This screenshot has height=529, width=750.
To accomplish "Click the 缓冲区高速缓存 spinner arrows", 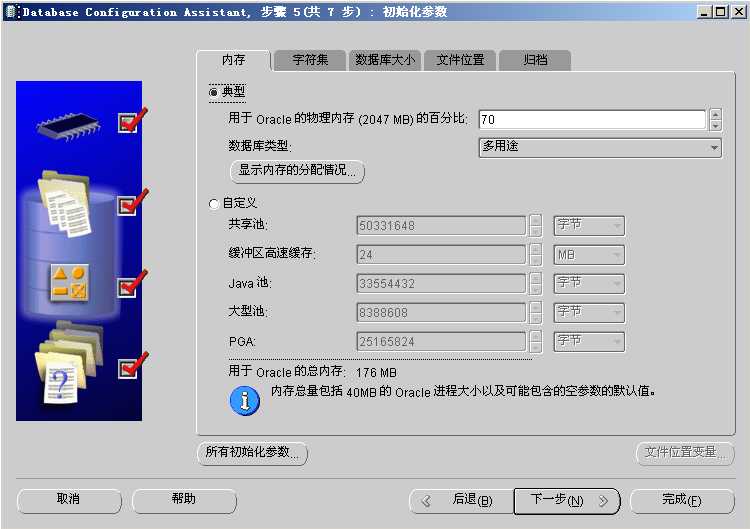I will 536,255.
